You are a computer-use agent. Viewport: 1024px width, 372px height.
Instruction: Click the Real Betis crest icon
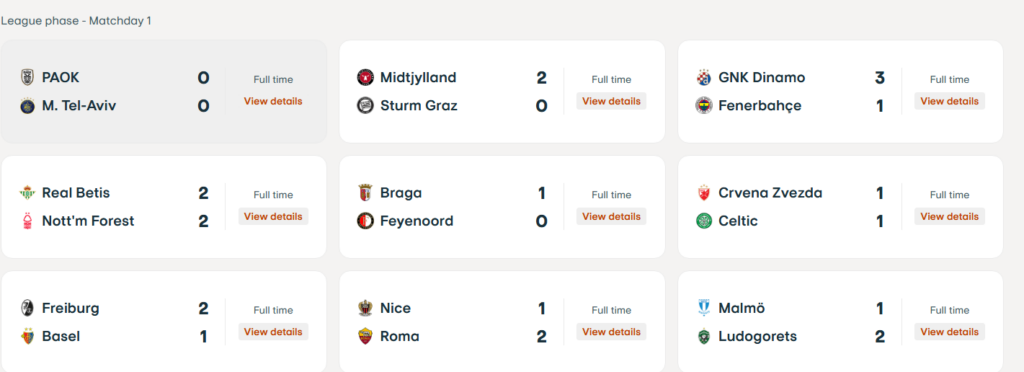point(27,193)
